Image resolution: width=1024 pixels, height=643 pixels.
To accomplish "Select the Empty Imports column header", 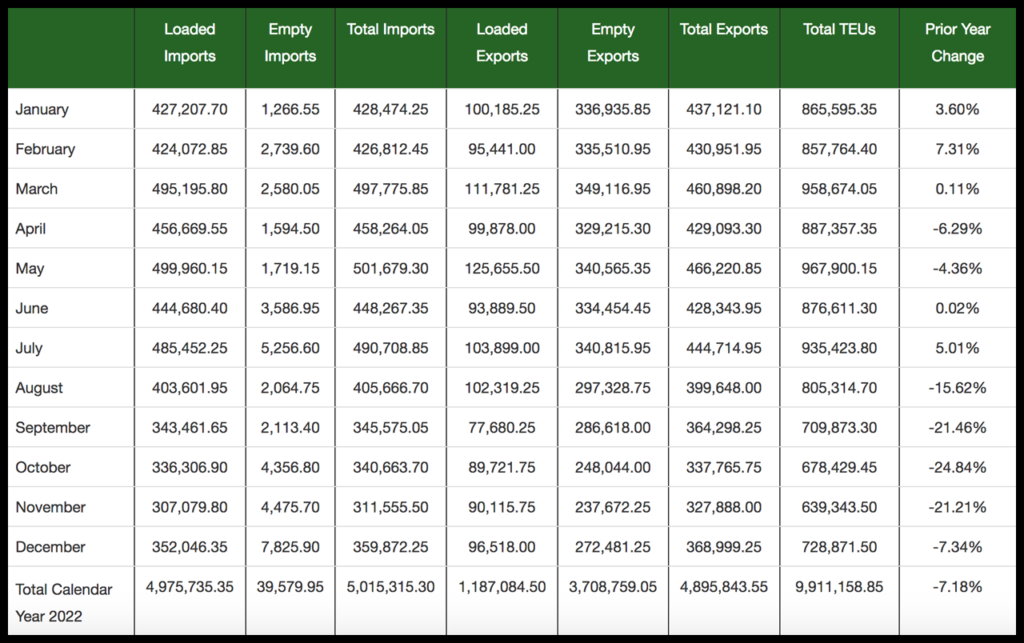I will click(288, 43).
